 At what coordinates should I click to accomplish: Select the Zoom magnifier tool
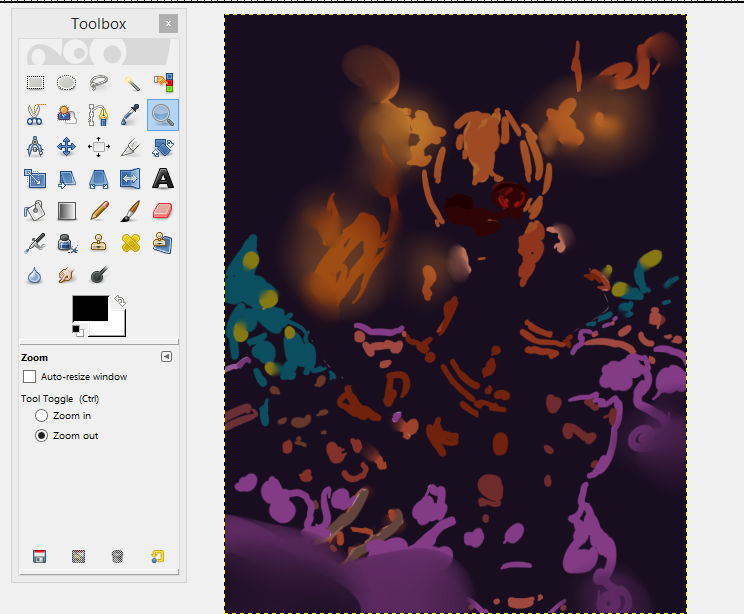tap(163, 115)
